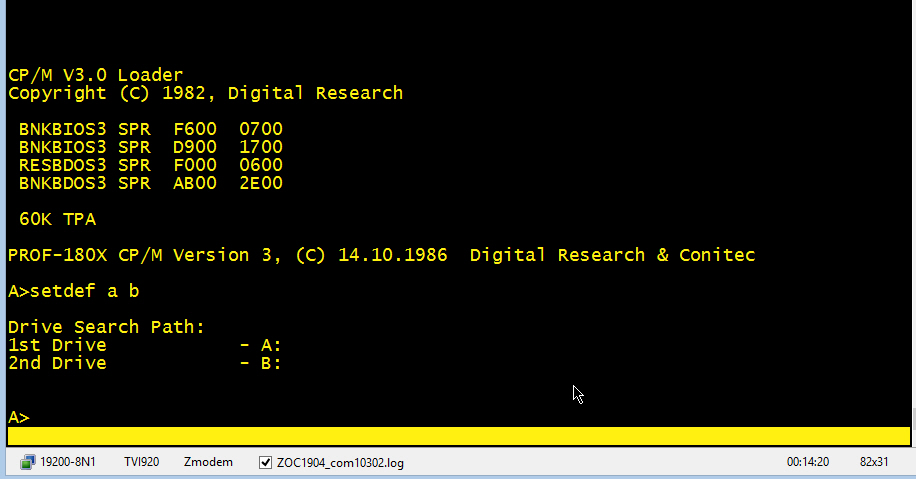Click the ZOC1904_com10302.log file name
This screenshot has height=479, width=916.
click(x=340, y=463)
